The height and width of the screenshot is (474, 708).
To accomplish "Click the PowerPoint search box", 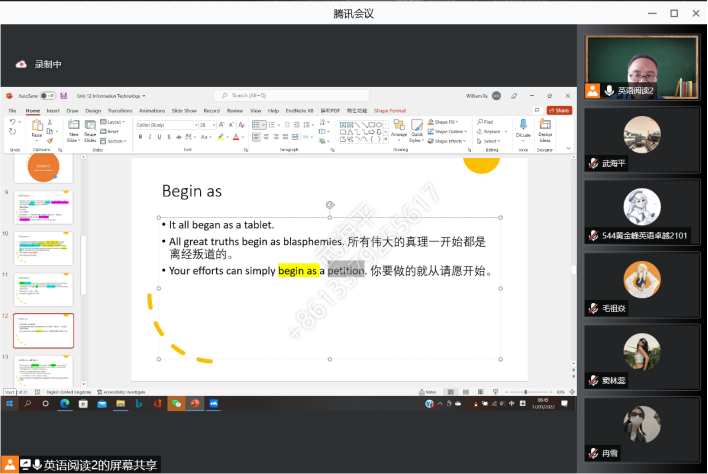I will pos(292,96).
